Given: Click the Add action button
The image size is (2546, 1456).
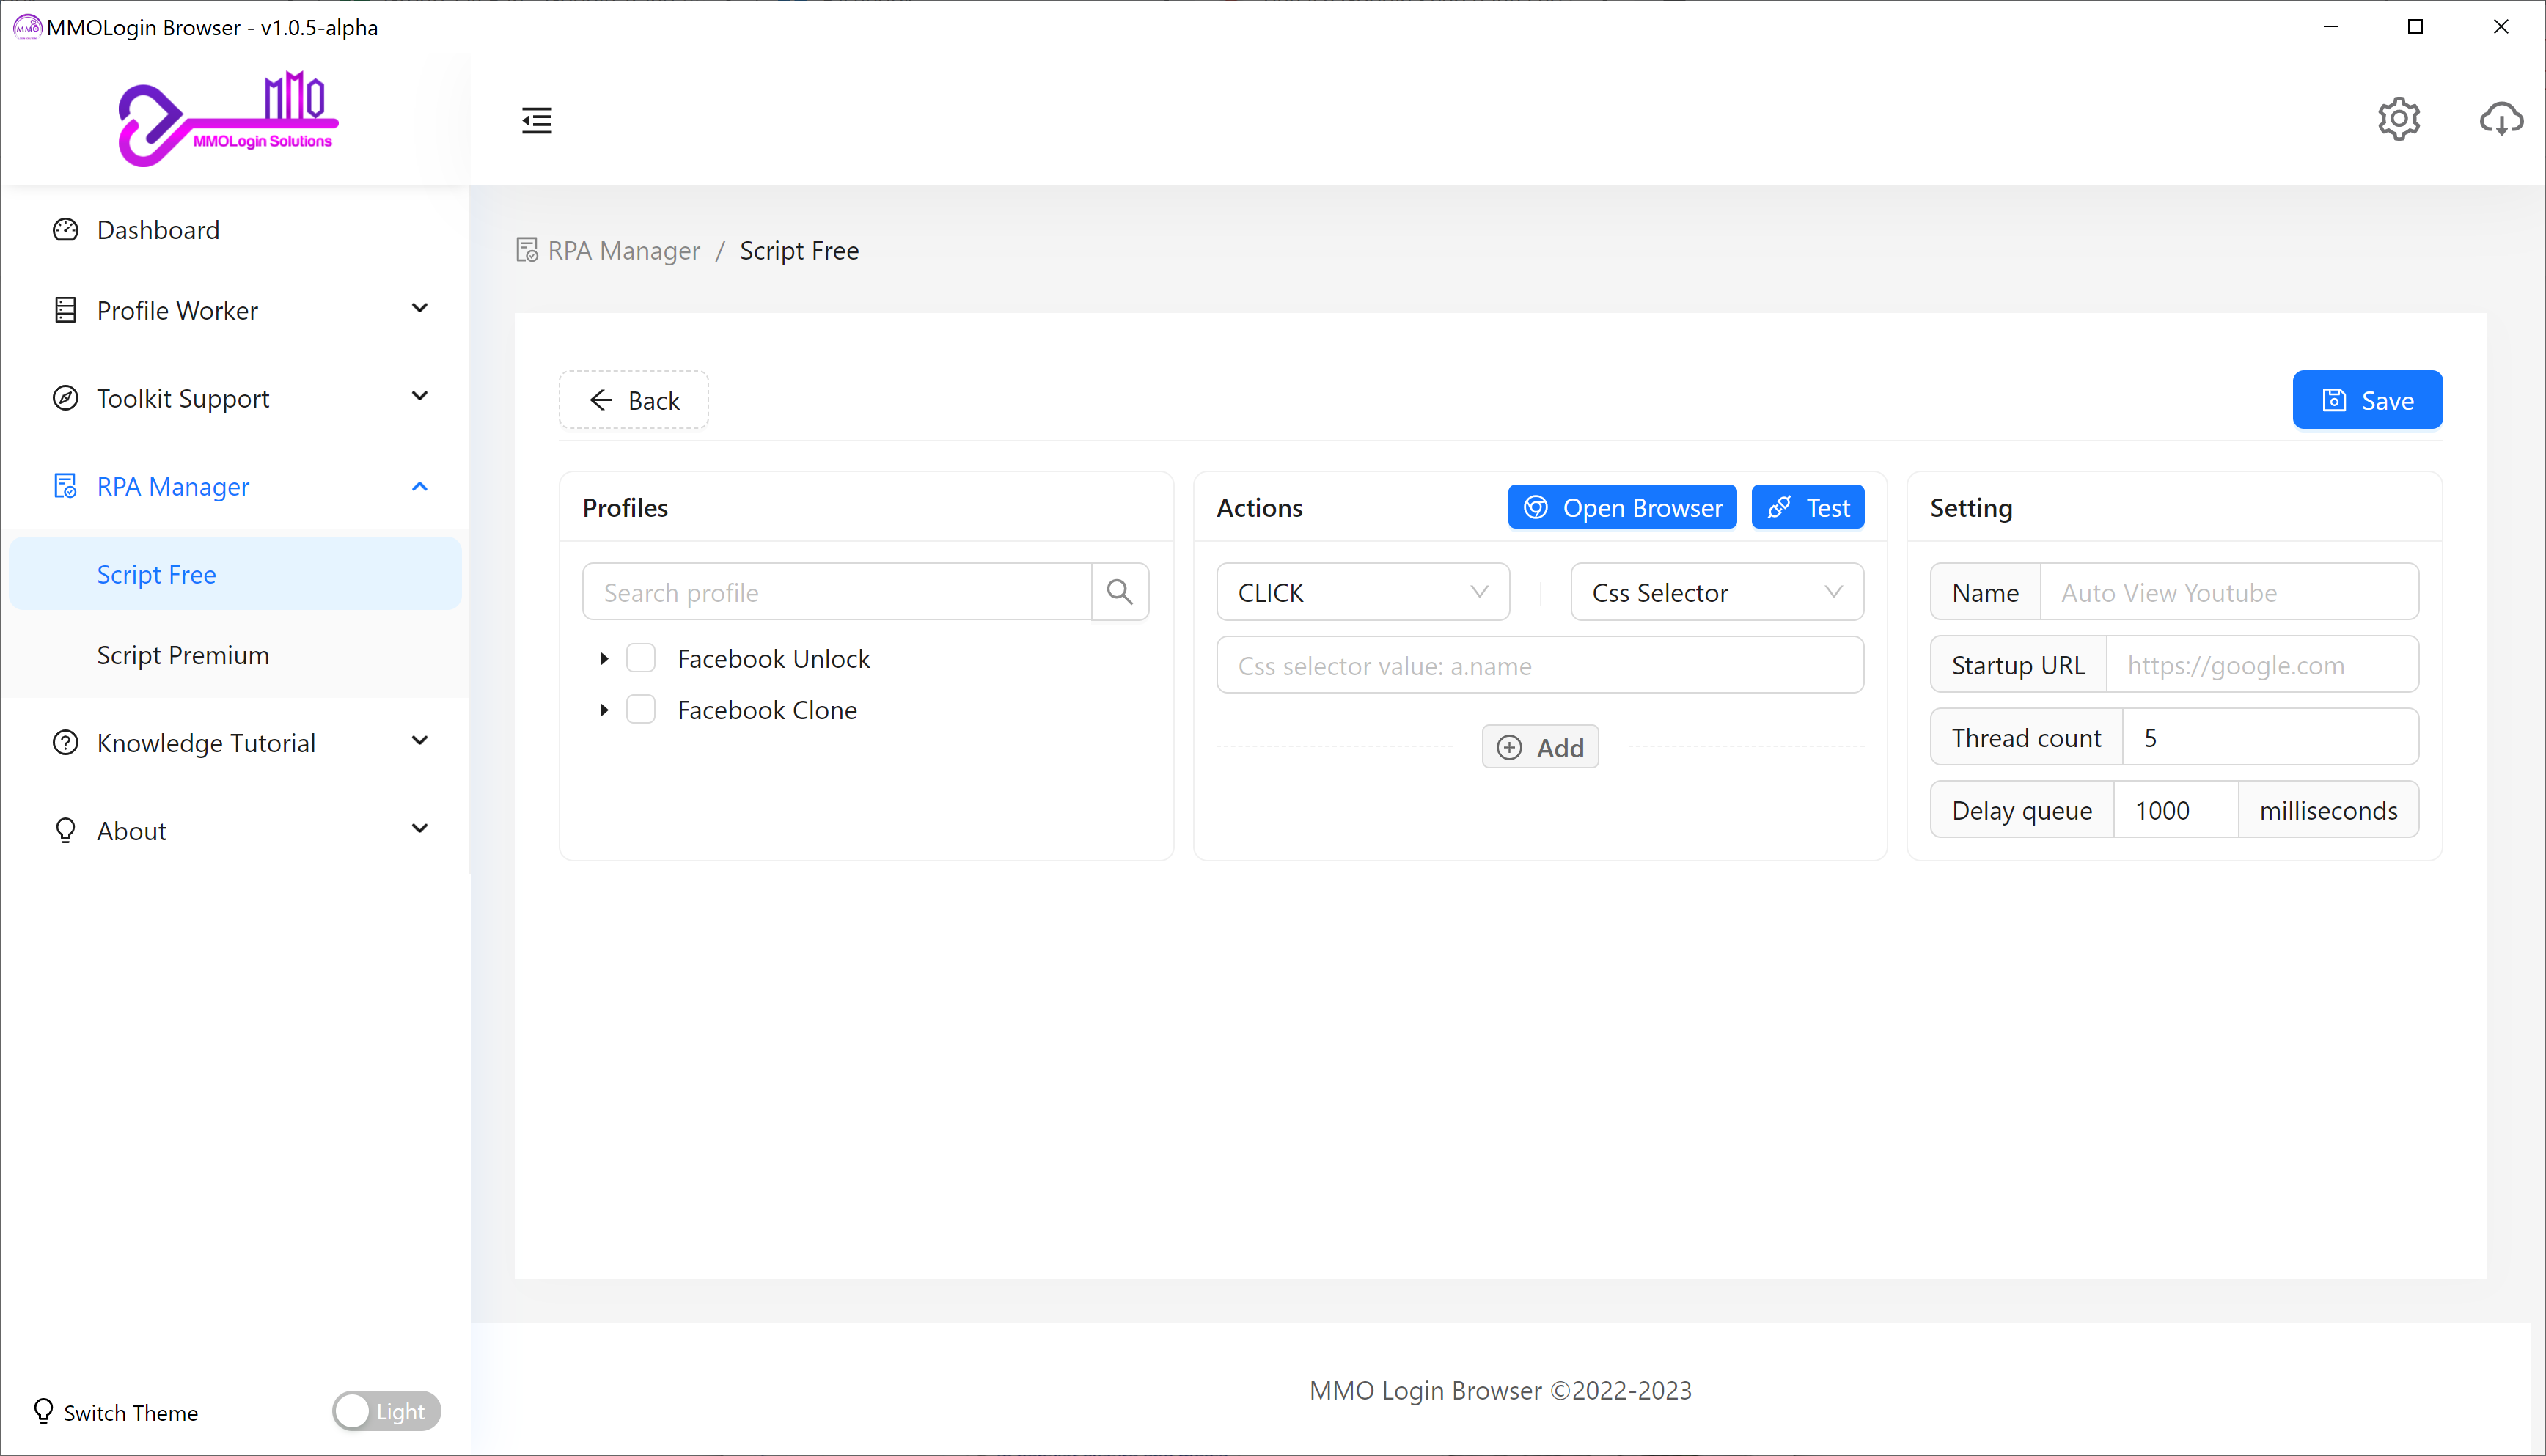Looking at the screenshot, I should [x=1540, y=747].
